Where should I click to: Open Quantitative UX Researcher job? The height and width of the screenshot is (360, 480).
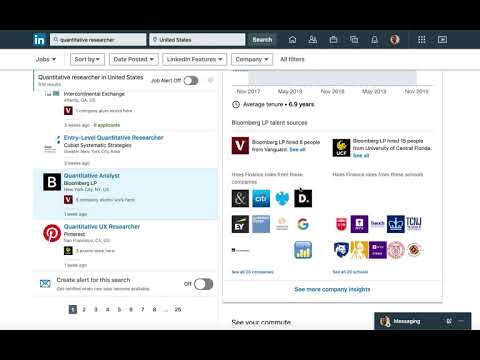click(x=102, y=227)
